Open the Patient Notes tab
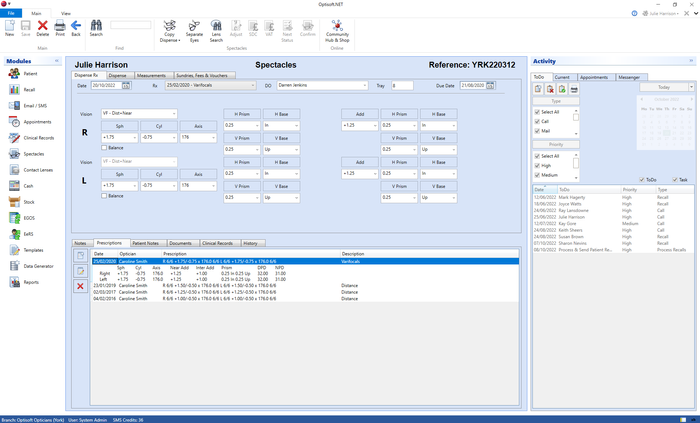This screenshot has width=700, height=423. (146, 243)
